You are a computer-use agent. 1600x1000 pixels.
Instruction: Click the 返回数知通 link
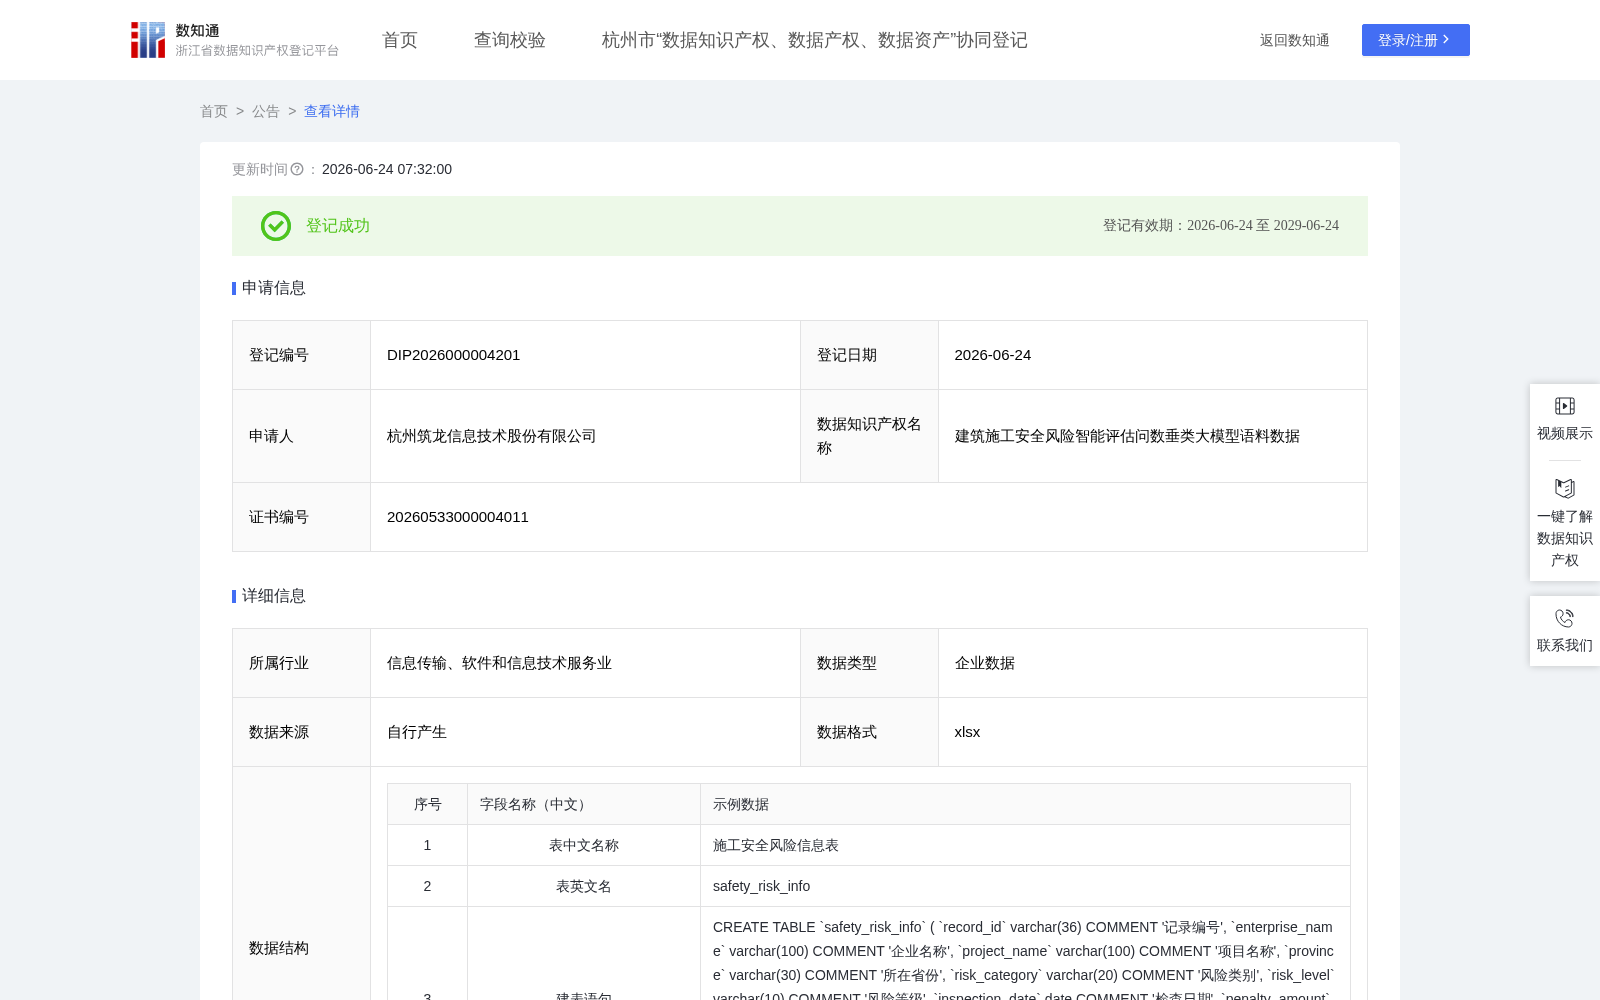1295,40
